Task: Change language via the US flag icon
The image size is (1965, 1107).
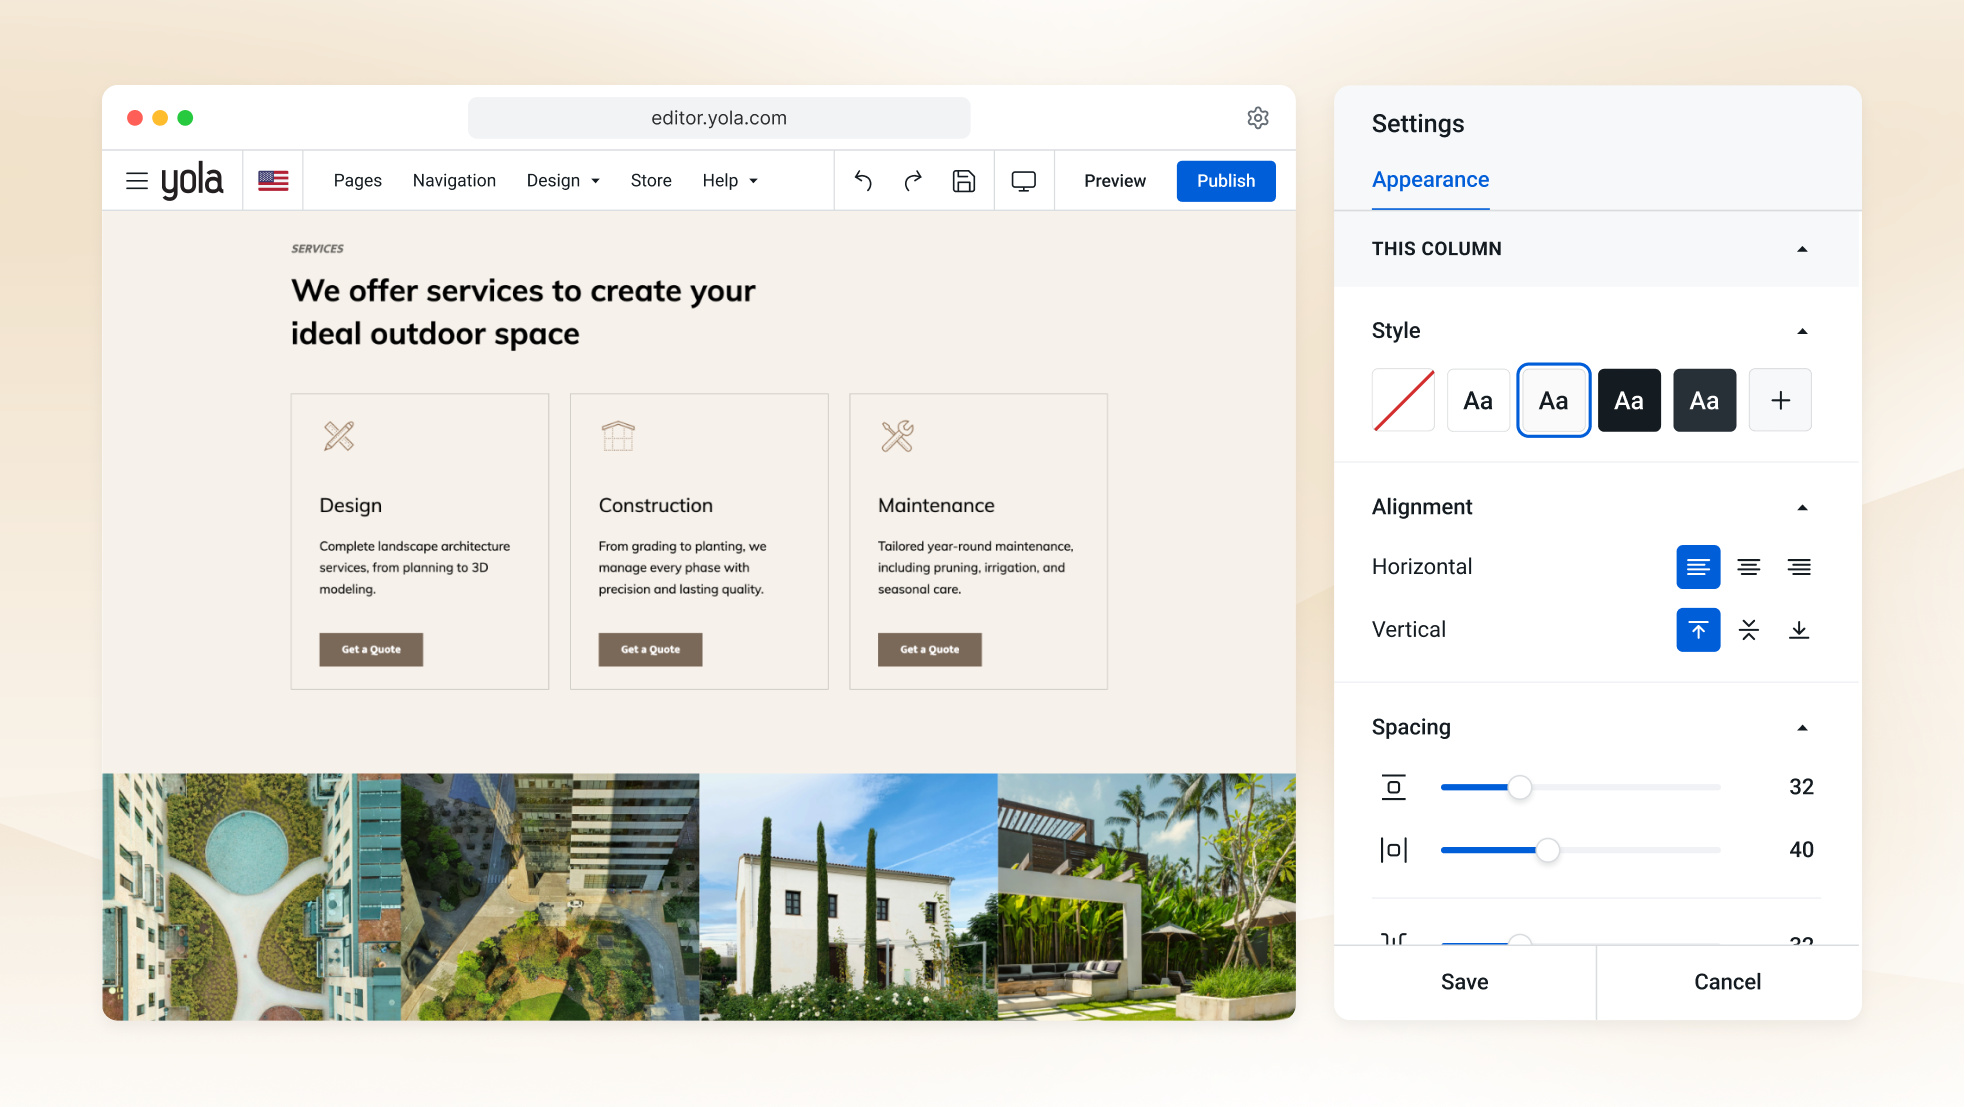Action: [273, 181]
